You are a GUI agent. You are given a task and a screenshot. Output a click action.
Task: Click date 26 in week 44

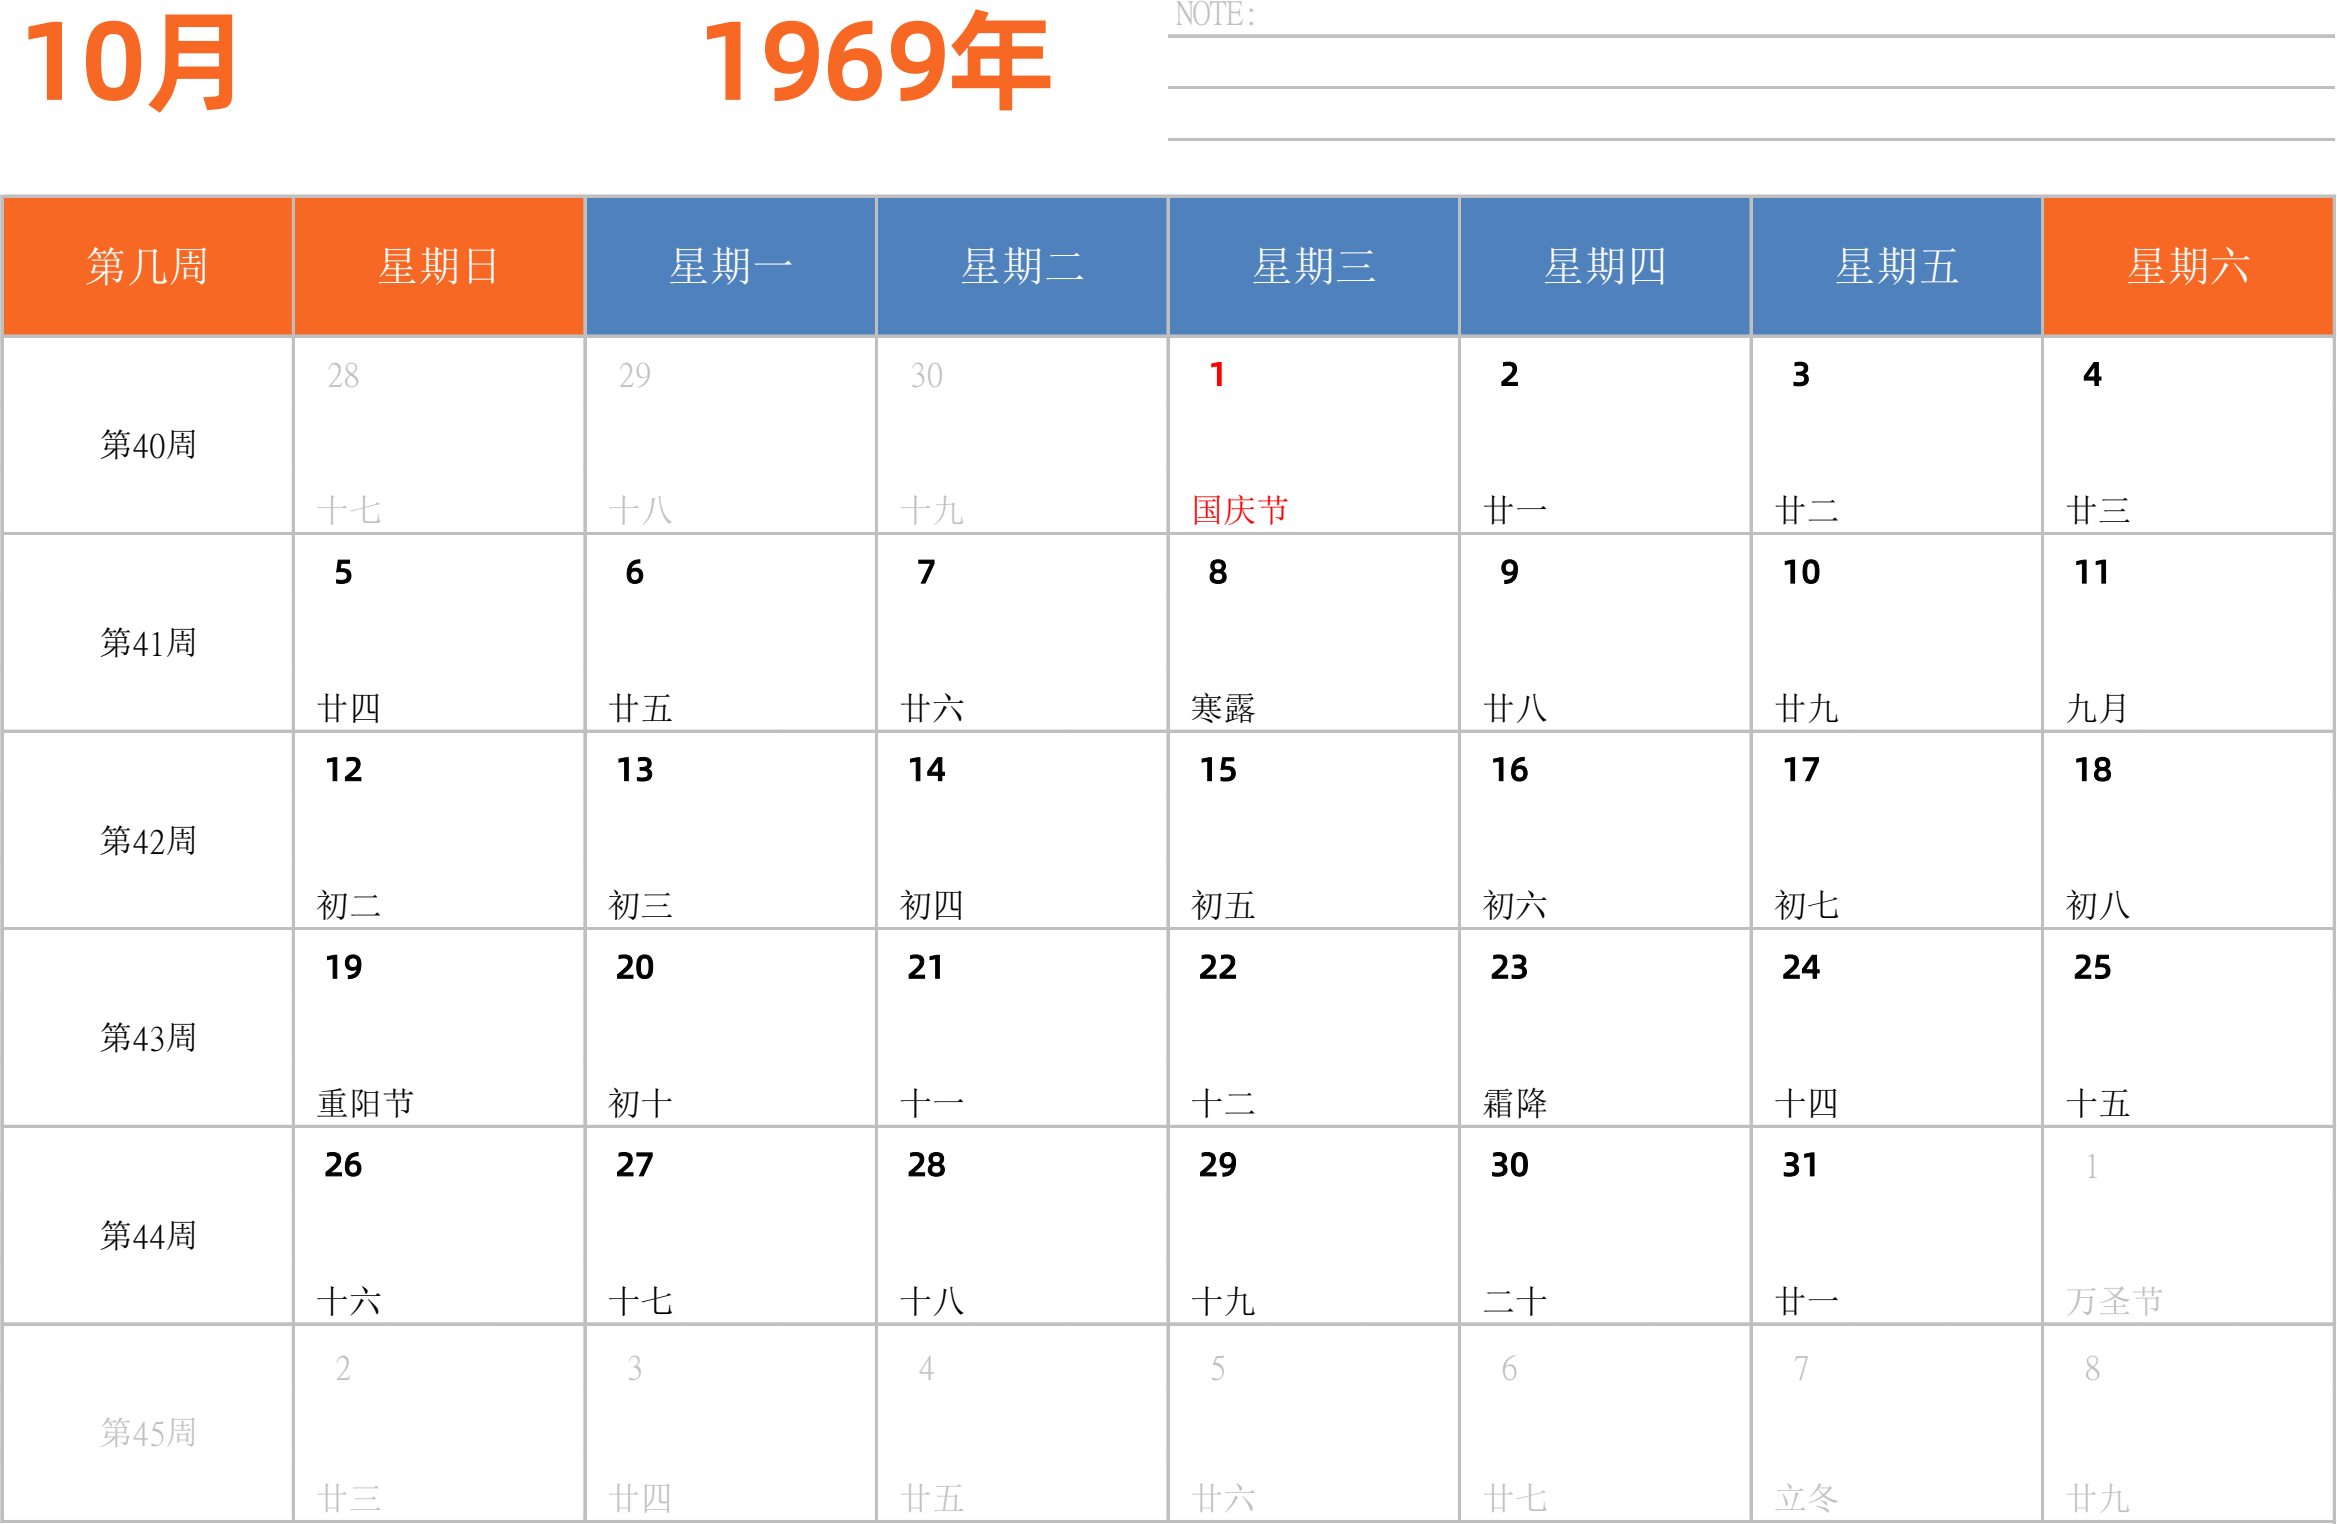pyautogui.click(x=343, y=1165)
